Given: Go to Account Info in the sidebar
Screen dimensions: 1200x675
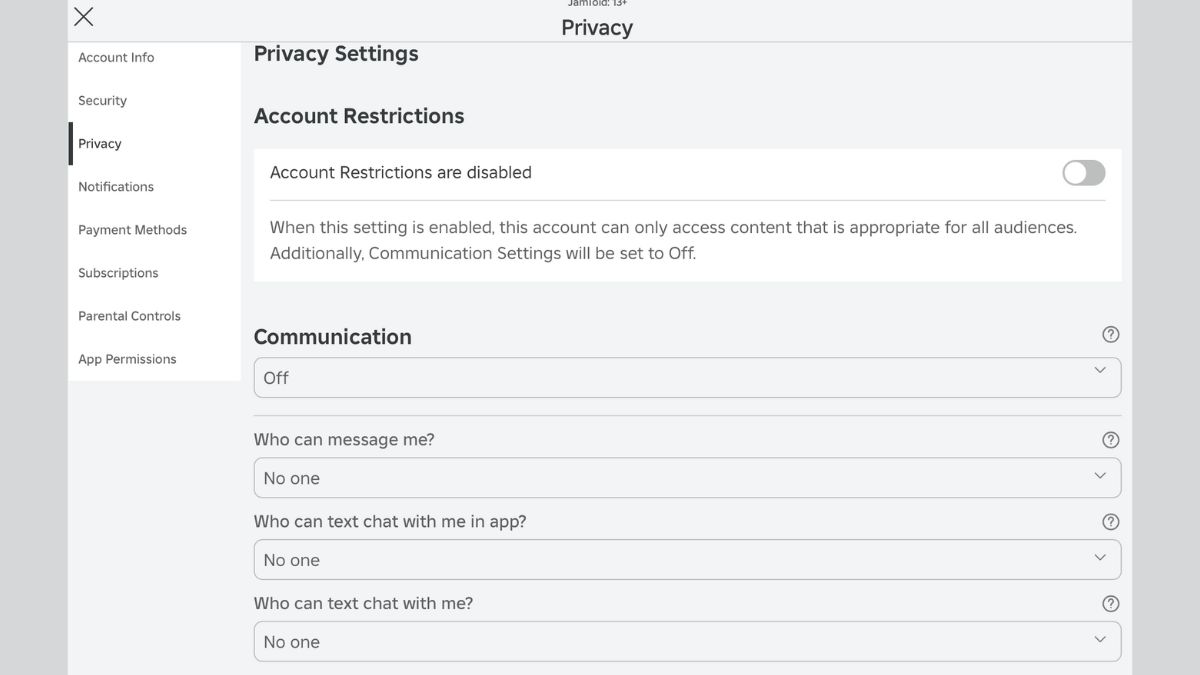Looking at the screenshot, I should pyautogui.click(x=116, y=58).
